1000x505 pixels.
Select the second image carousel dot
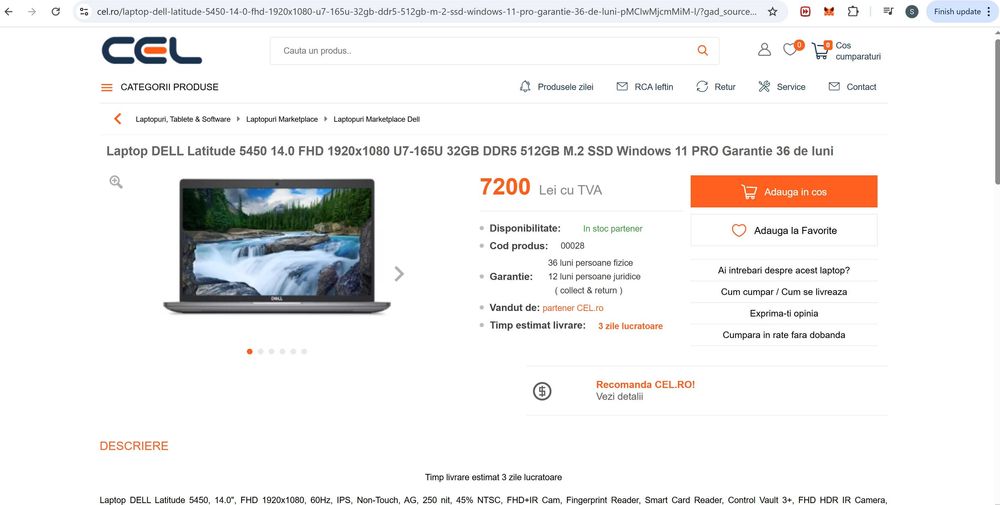(260, 351)
